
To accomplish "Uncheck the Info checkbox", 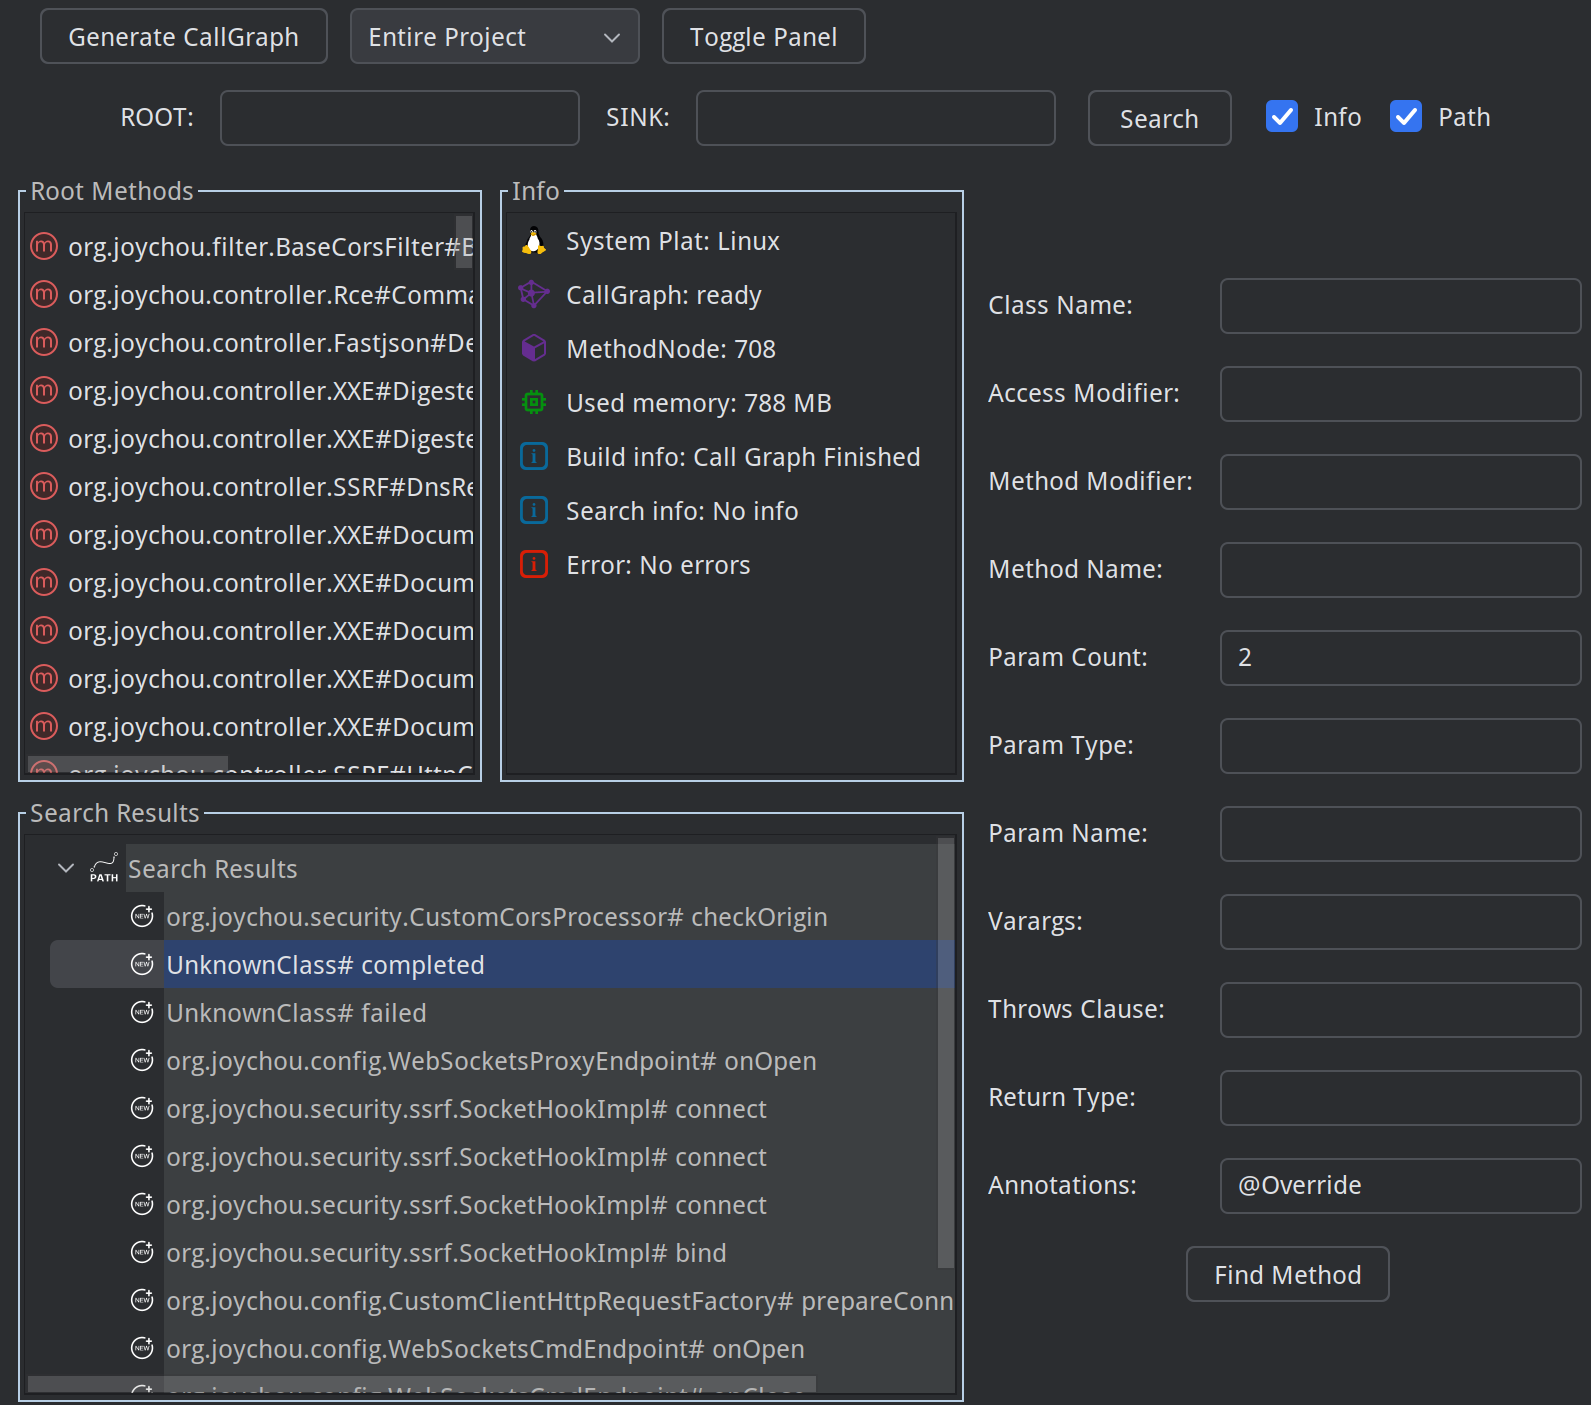I will [x=1282, y=117].
